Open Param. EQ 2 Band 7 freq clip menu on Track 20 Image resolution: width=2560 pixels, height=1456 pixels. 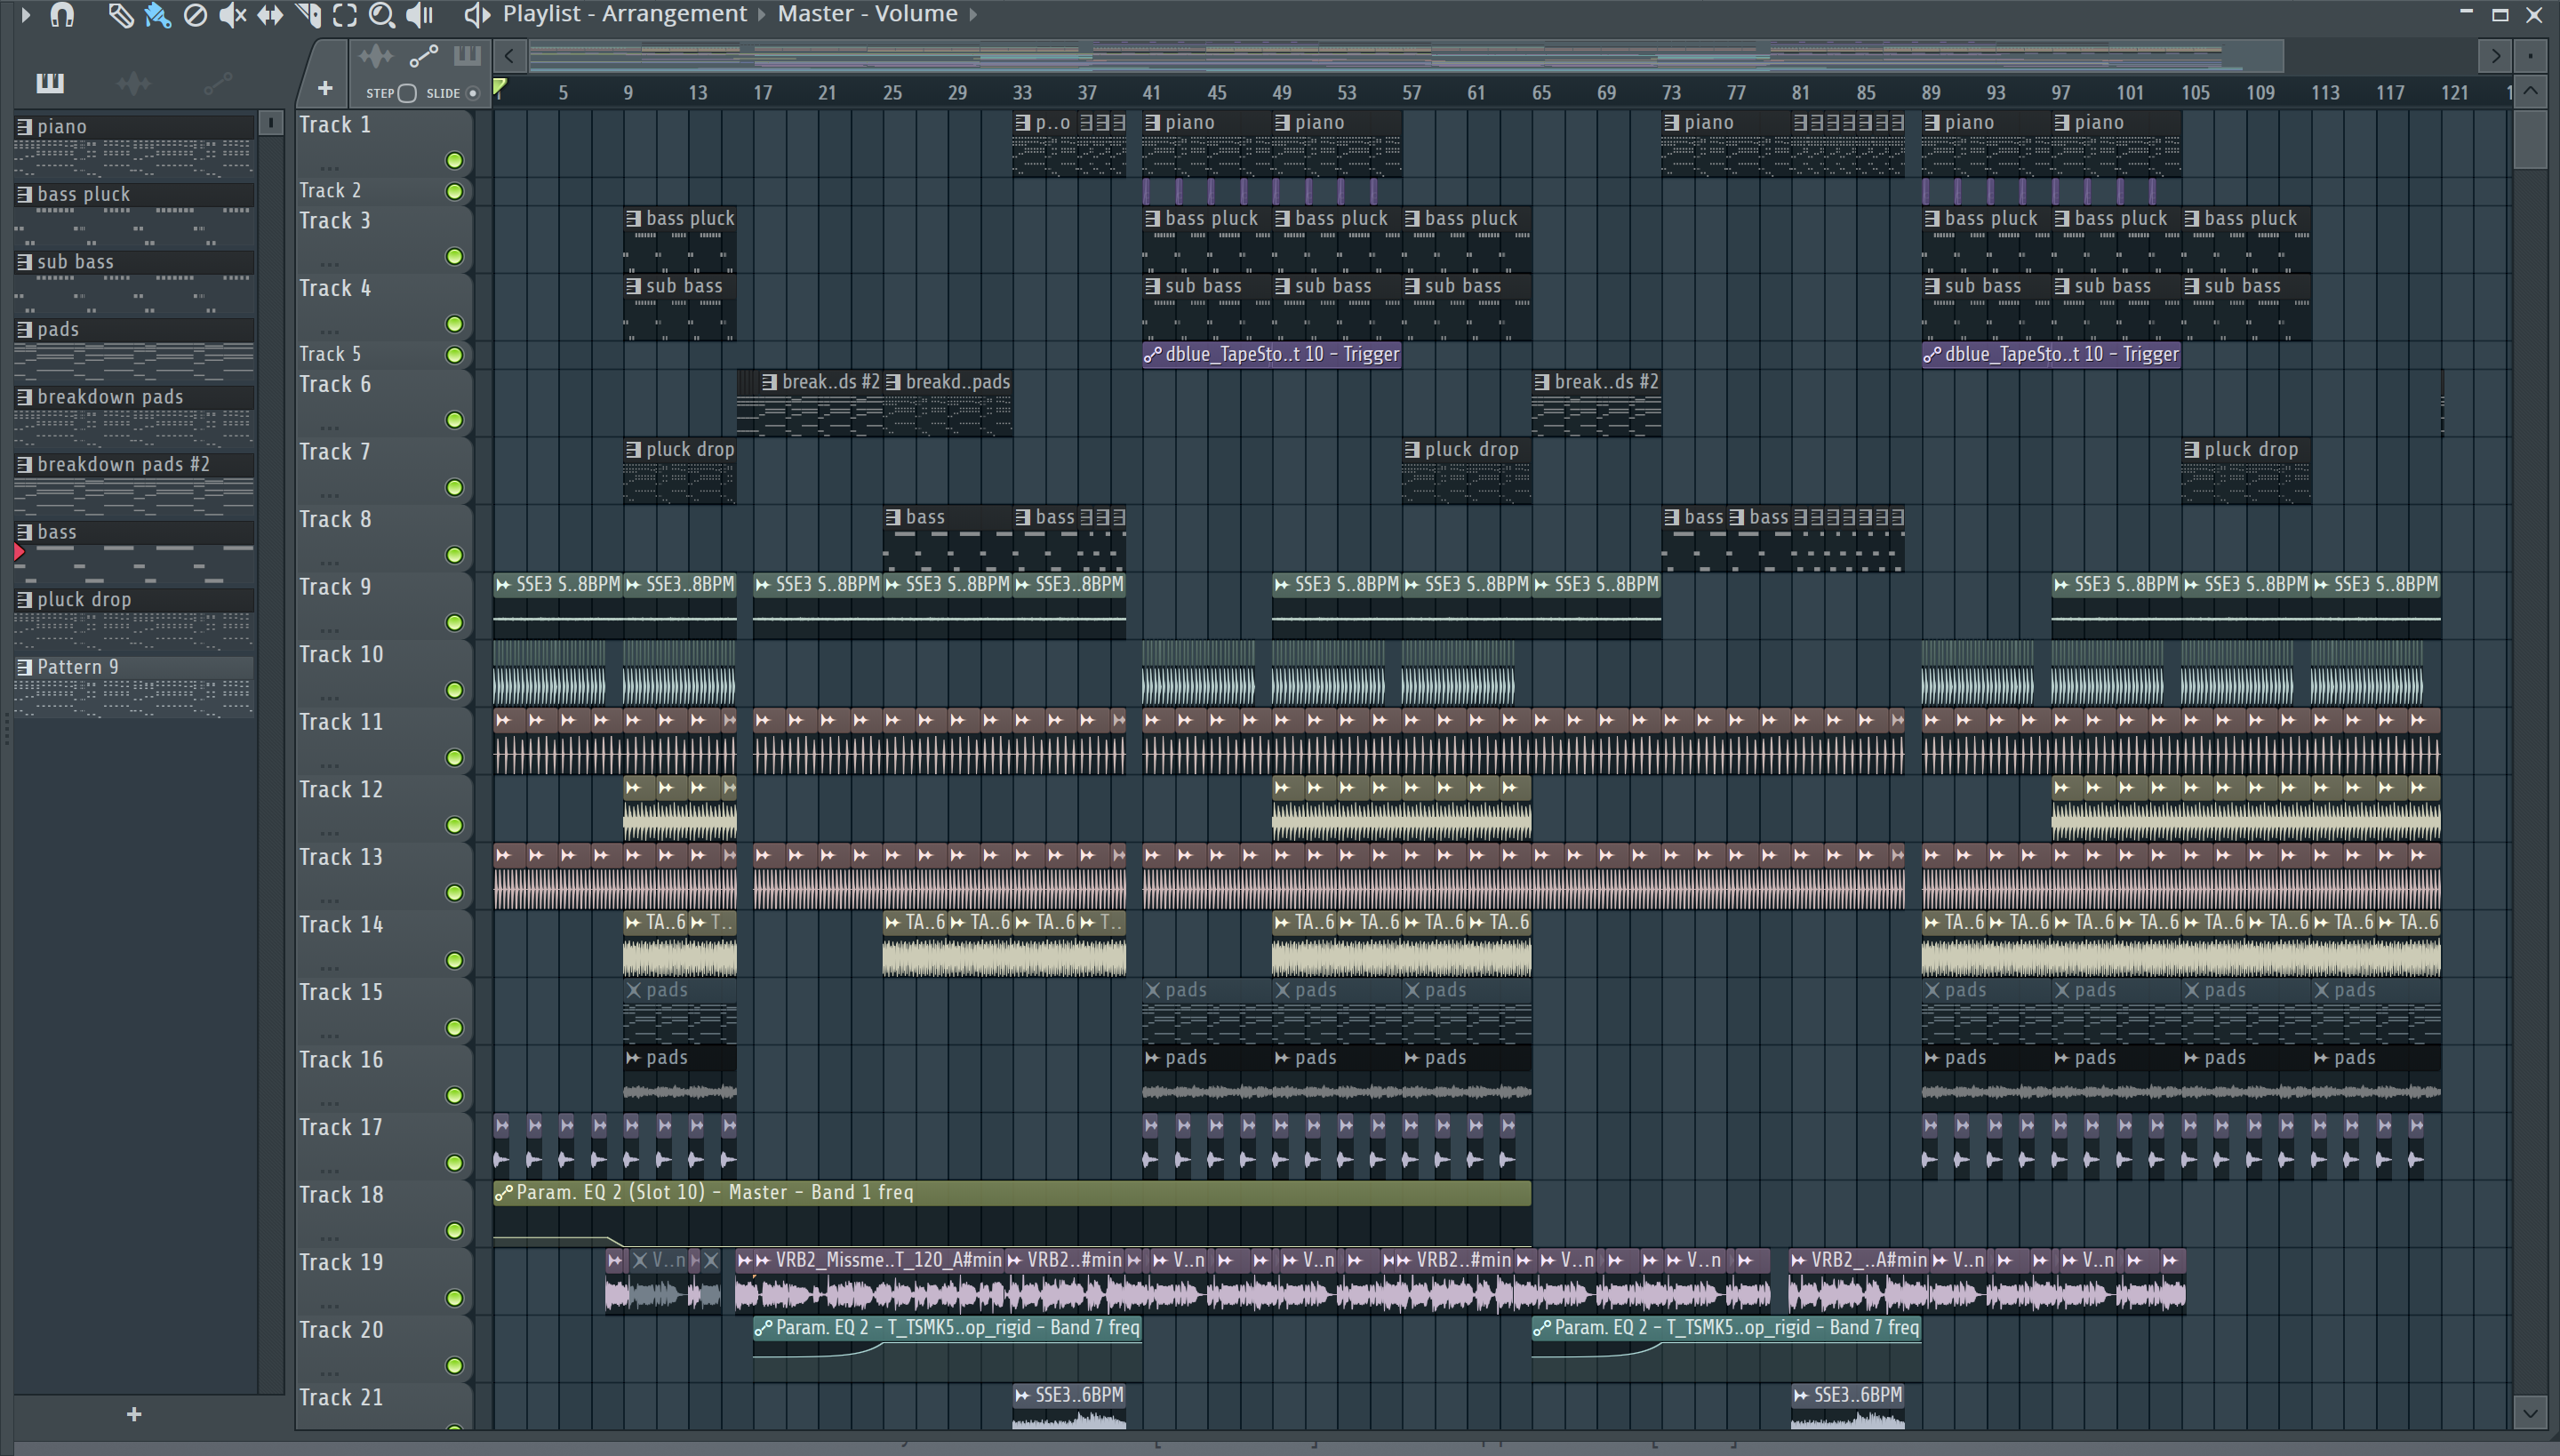pyautogui.click(x=763, y=1328)
